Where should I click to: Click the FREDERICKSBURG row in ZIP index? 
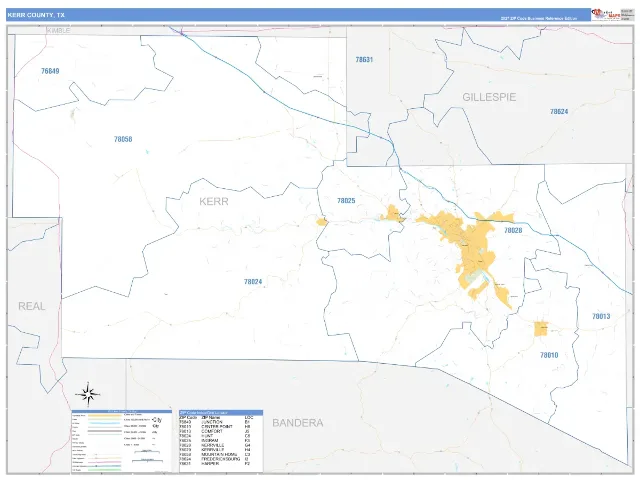pyautogui.click(x=215, y=459)
